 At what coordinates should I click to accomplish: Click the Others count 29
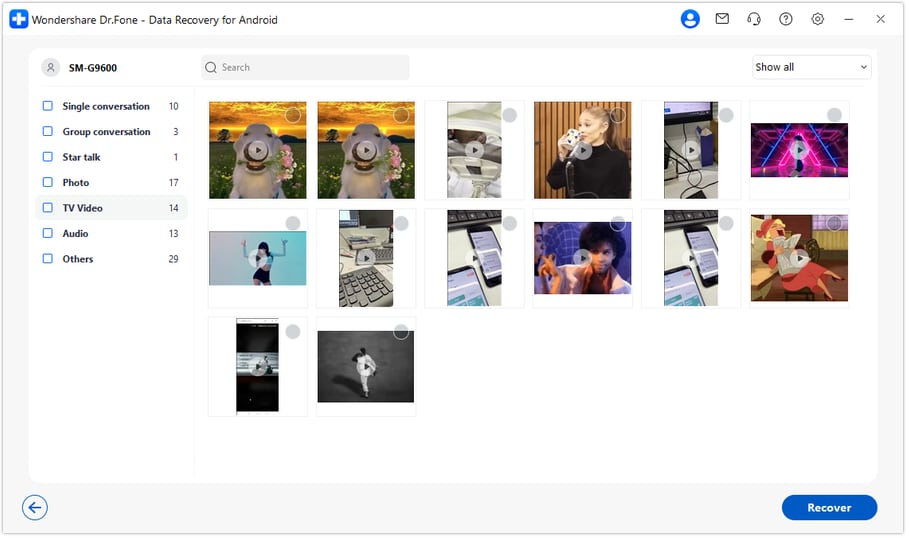[x=174, y=259]
